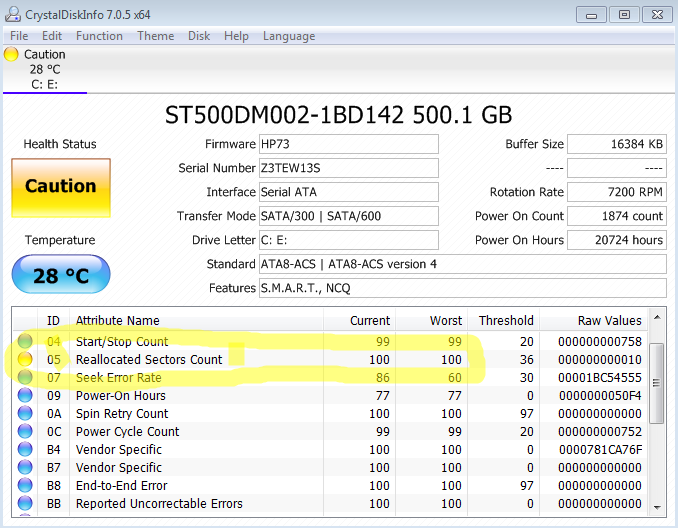The image size is (678, 528).
Task: Click the Attribute Name column header
Action: [196, 320]
